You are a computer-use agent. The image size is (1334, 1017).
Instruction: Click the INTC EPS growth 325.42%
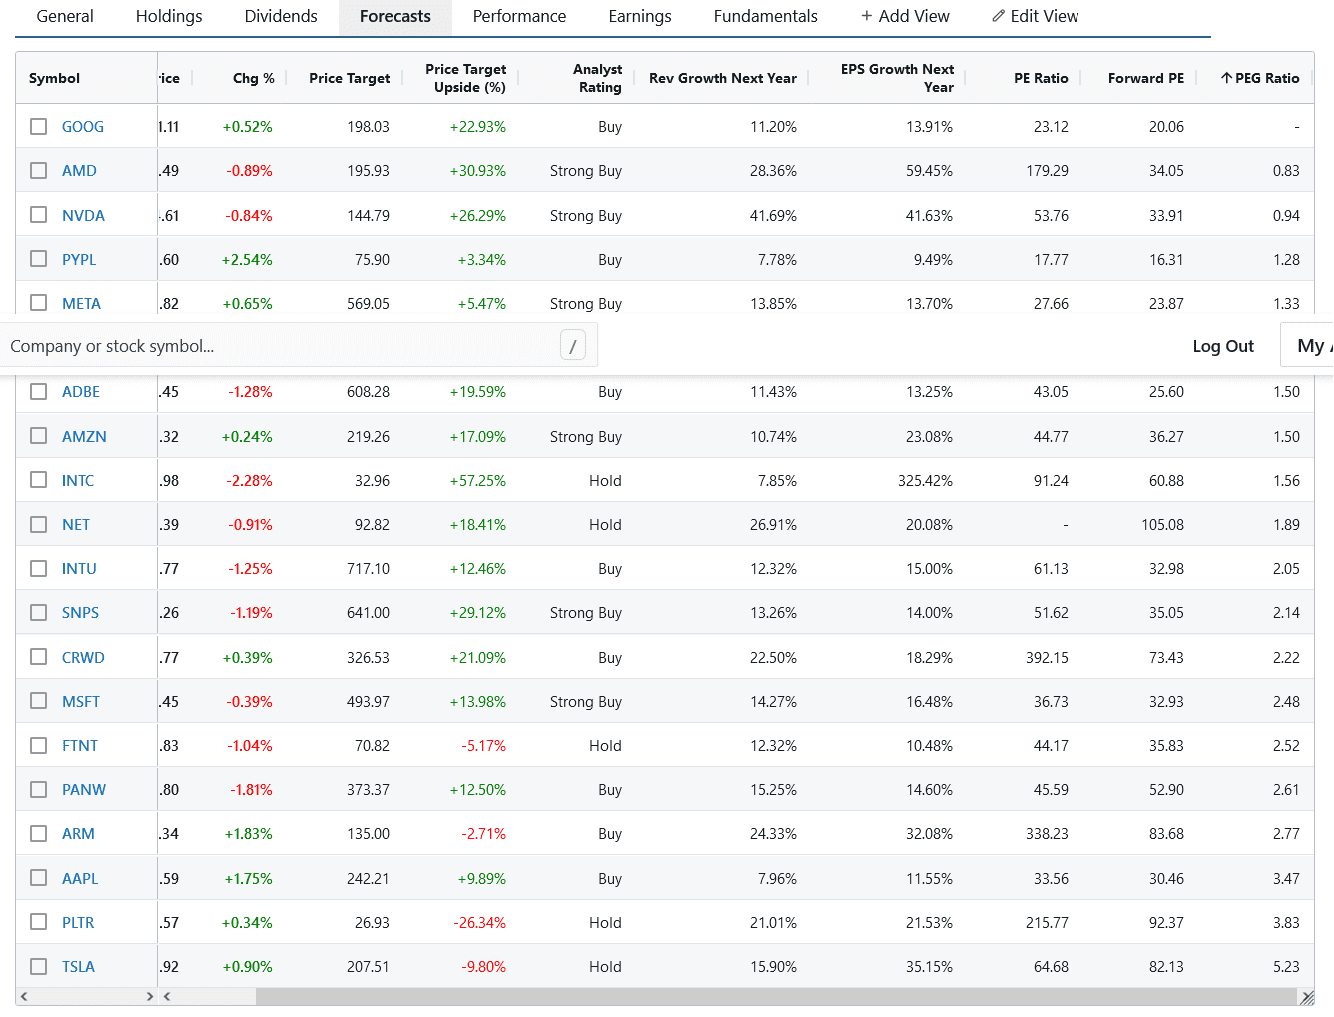point(925,480)
